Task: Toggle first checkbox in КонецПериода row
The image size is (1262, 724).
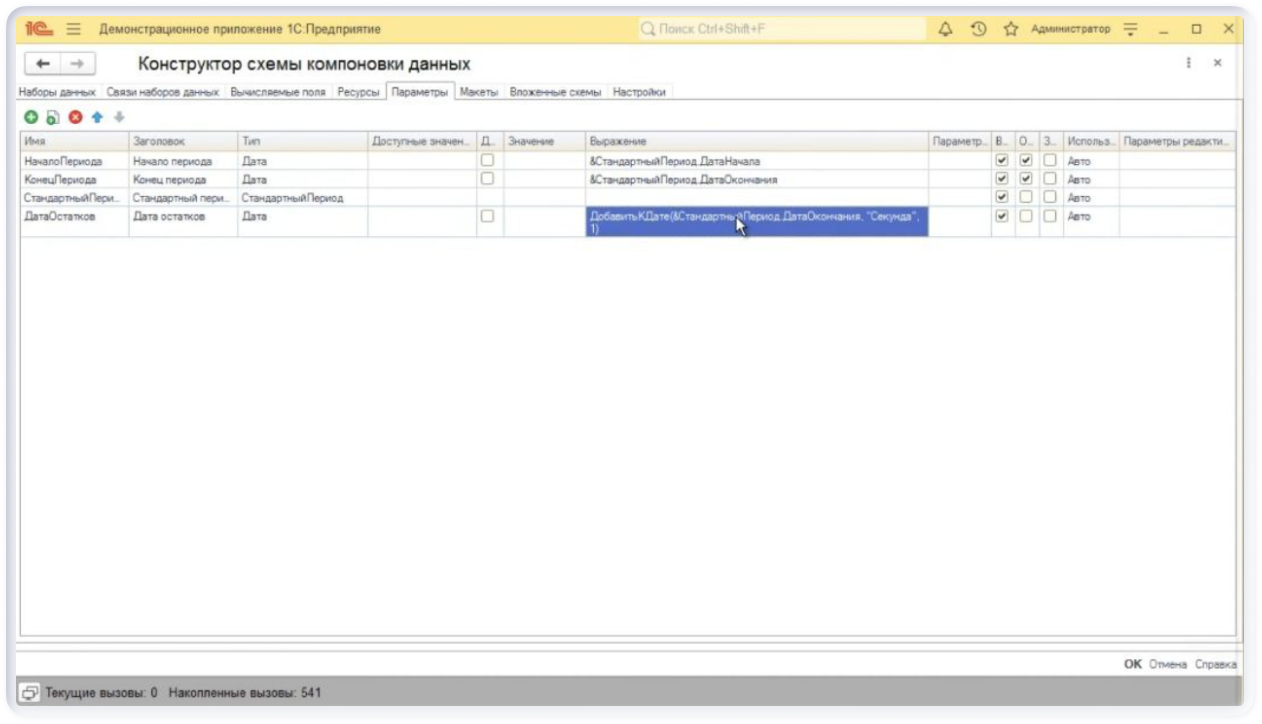Action: tap(487, 179)
